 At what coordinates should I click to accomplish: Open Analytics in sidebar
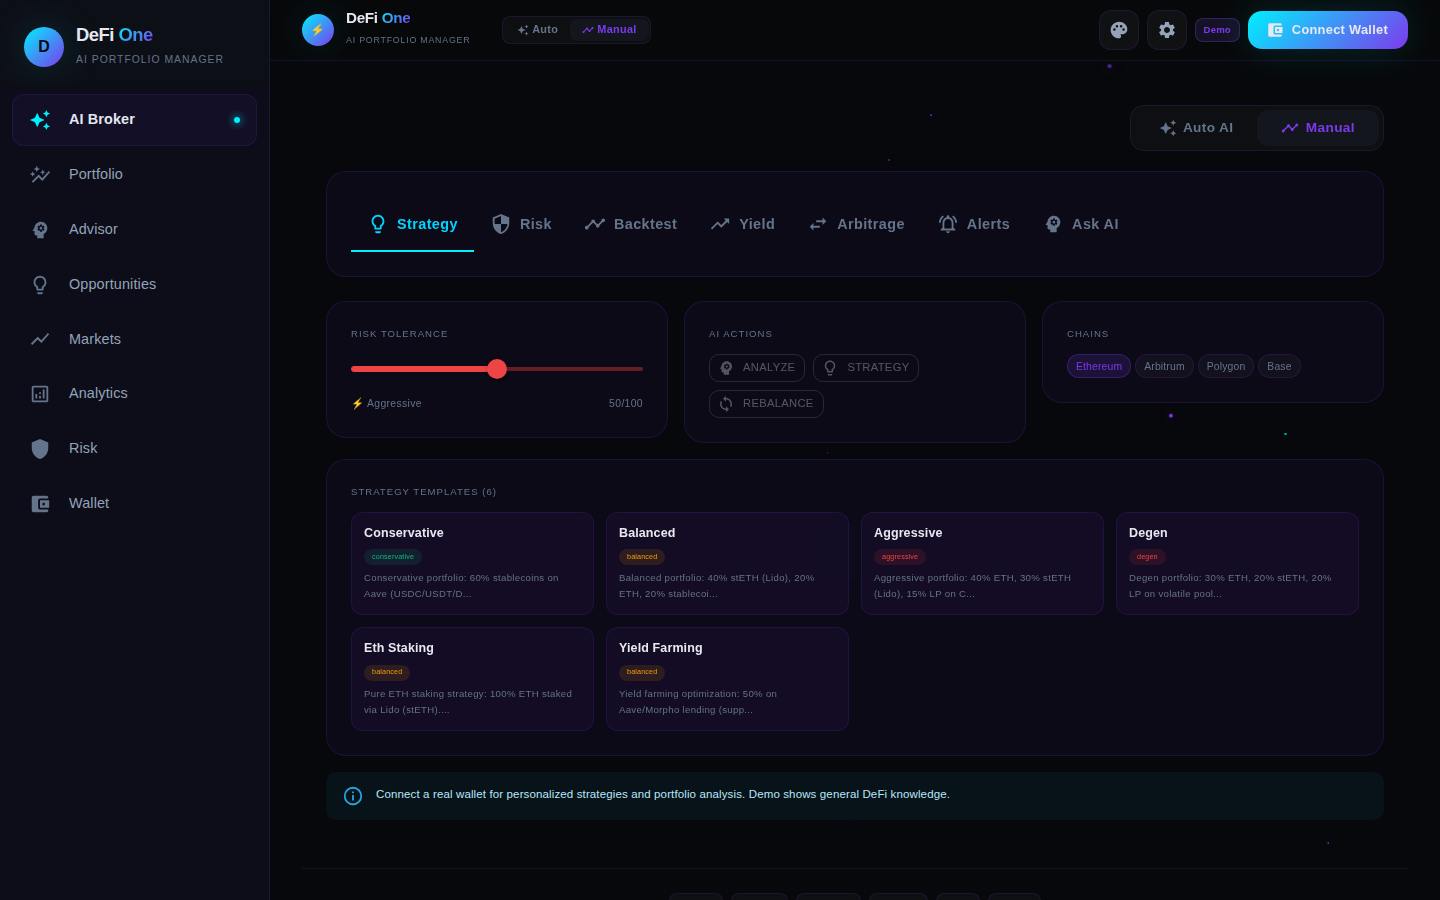click(134, 394)
